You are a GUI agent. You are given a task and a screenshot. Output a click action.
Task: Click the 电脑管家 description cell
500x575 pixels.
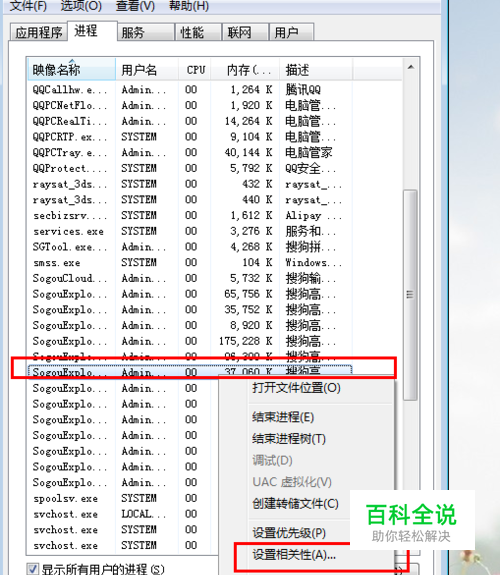coord(309,153)
